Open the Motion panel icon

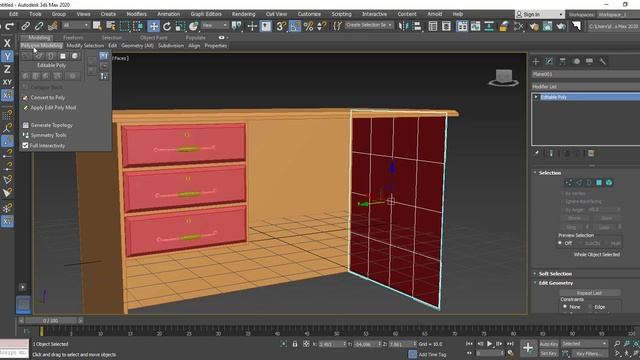(x=576, y=62)
